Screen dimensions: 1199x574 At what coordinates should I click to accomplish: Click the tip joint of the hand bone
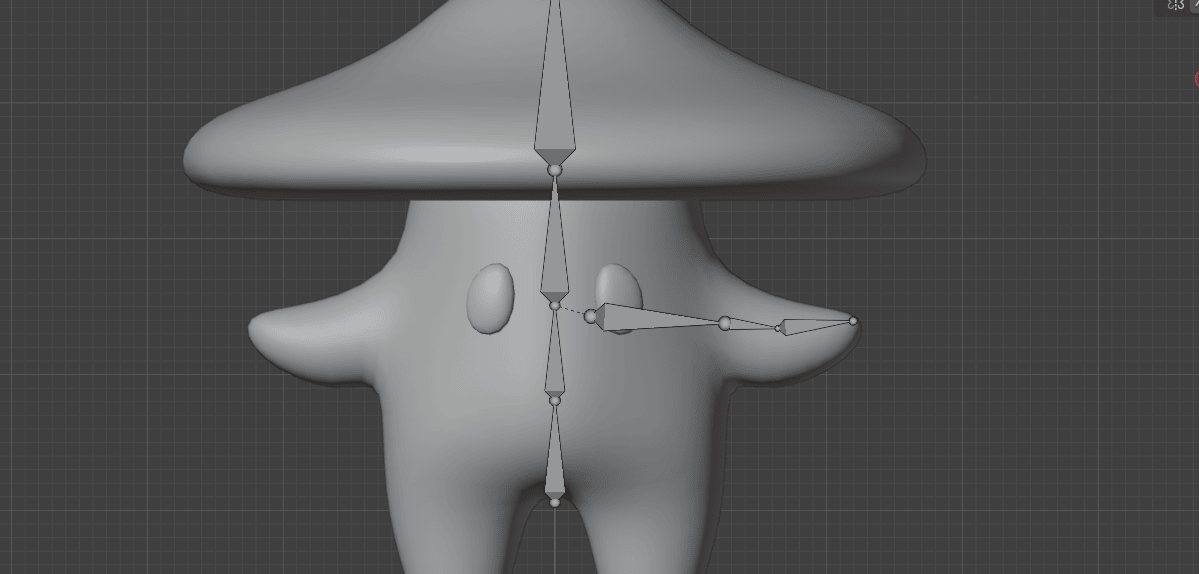853,321
